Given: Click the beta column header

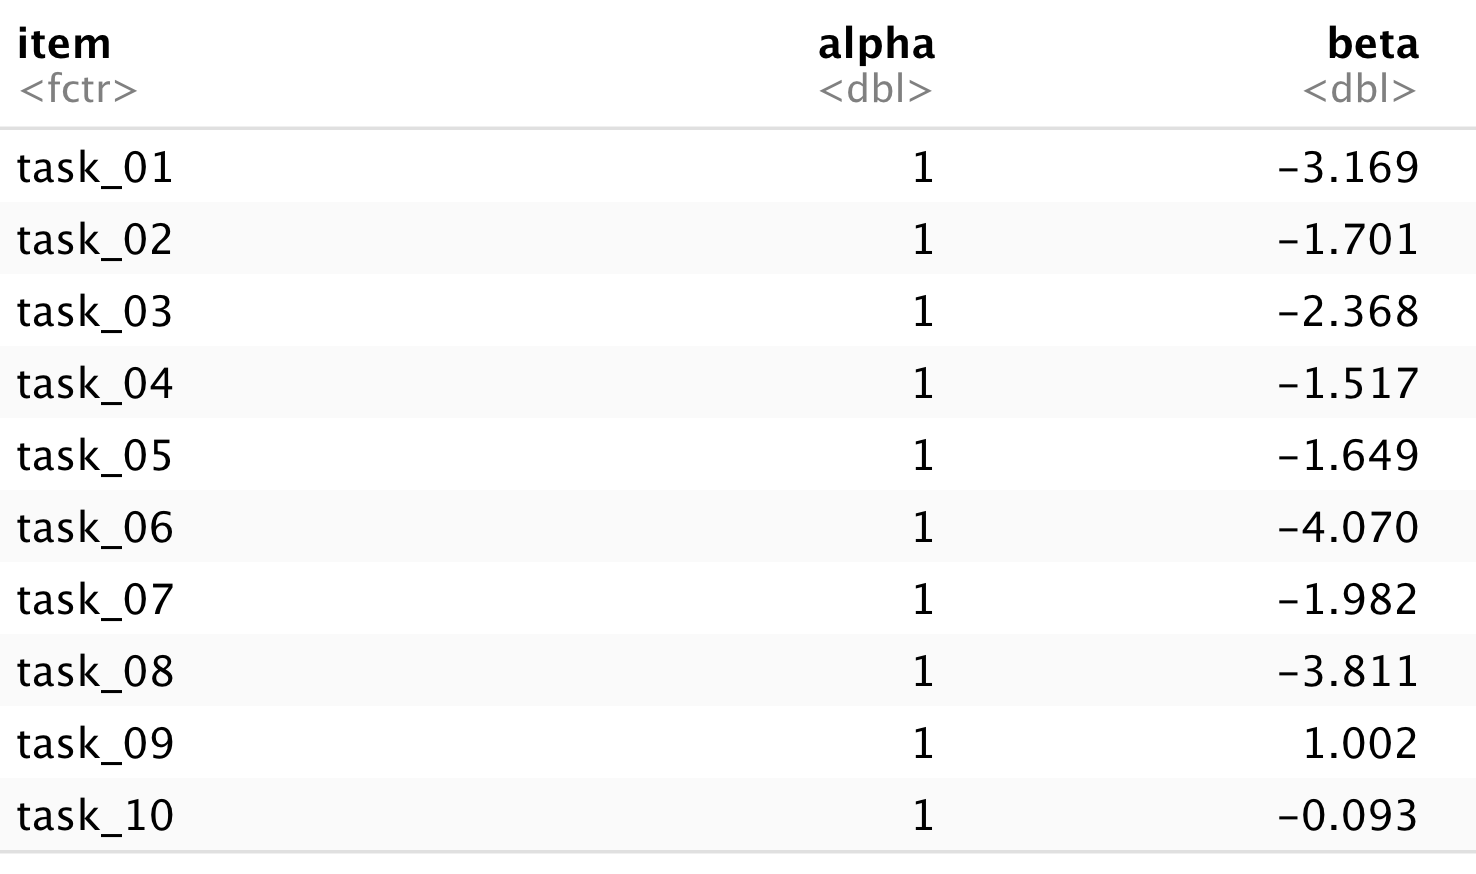Looking at the screenshot, I should click(x=1372, y=45).
